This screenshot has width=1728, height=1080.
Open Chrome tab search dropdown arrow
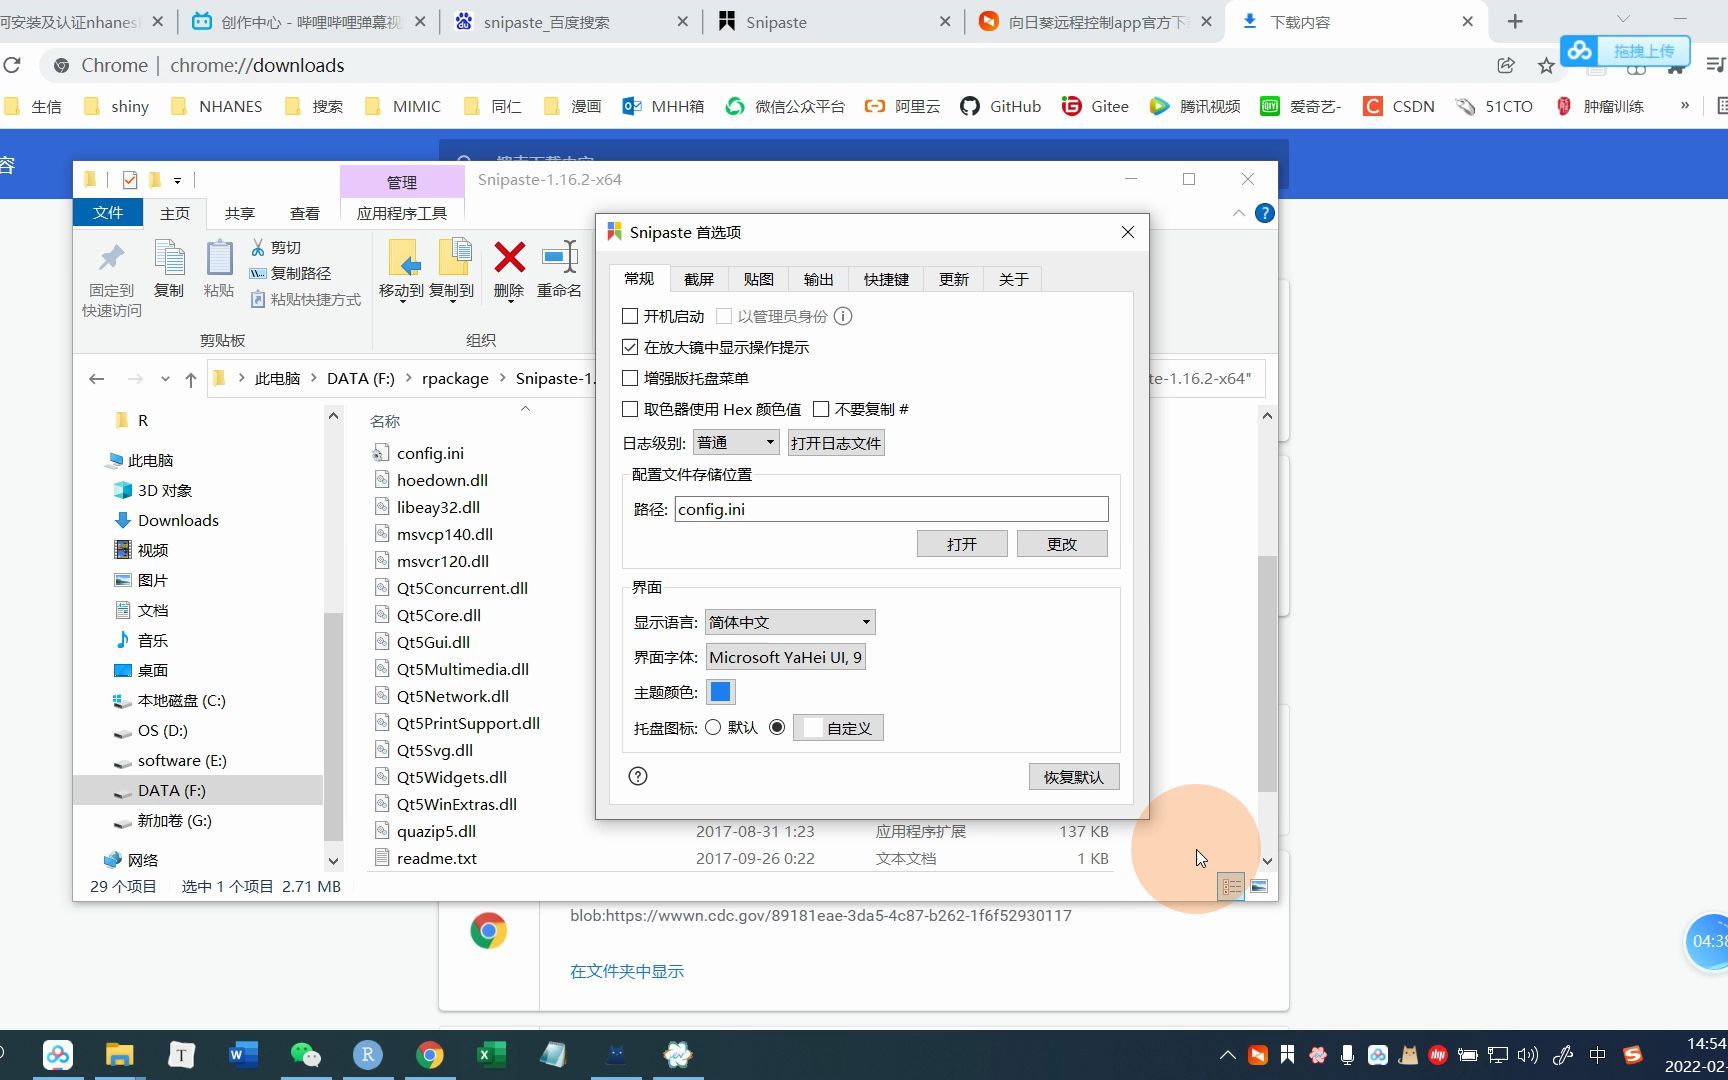(1623, 20)
